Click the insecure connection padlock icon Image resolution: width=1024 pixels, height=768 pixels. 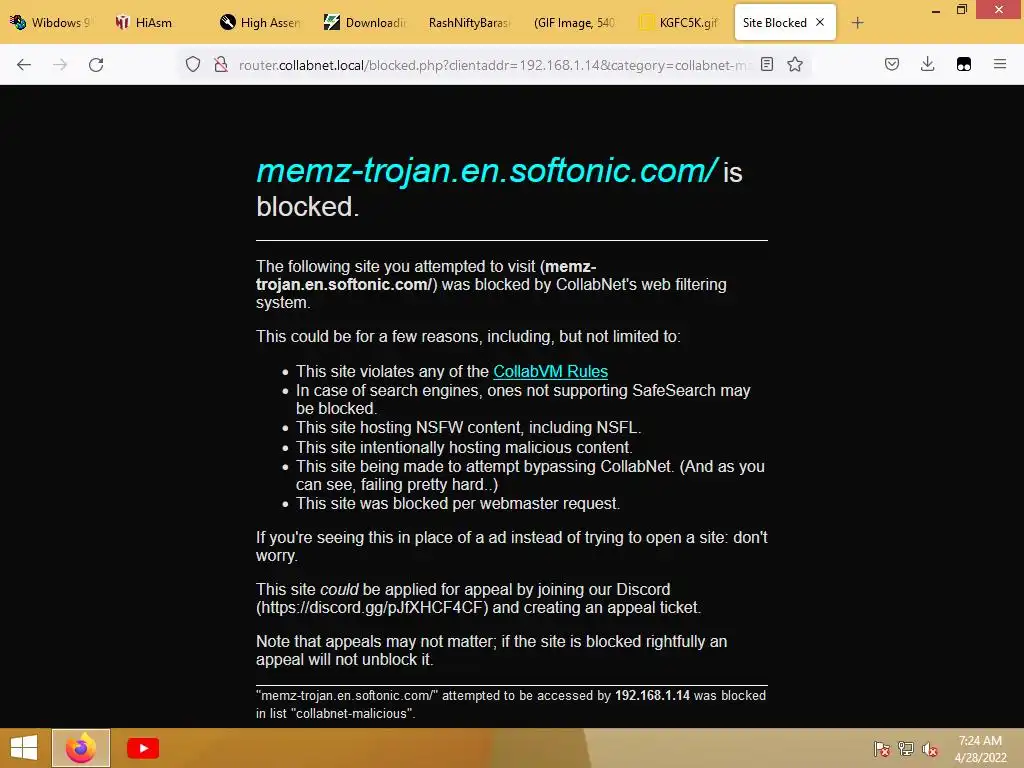[x=221, y=64]
